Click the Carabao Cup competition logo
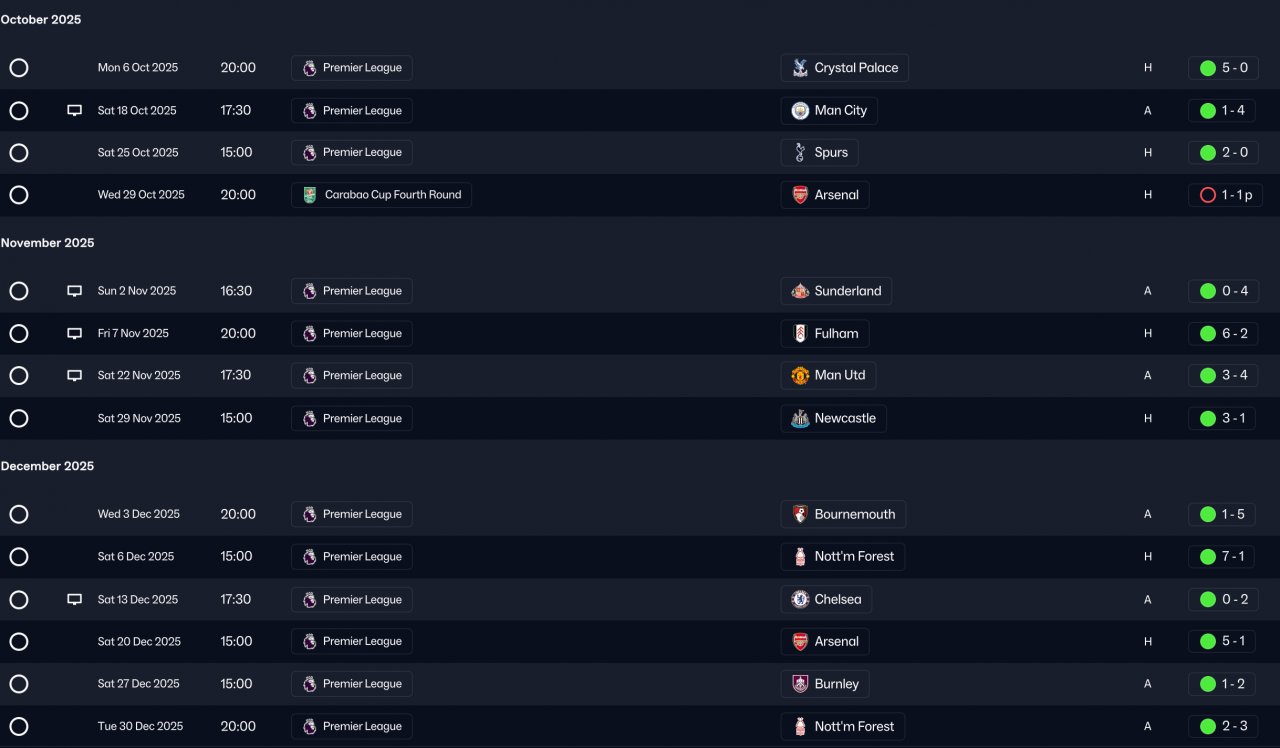Screen dimensions: 1280x748 point(310,195)
